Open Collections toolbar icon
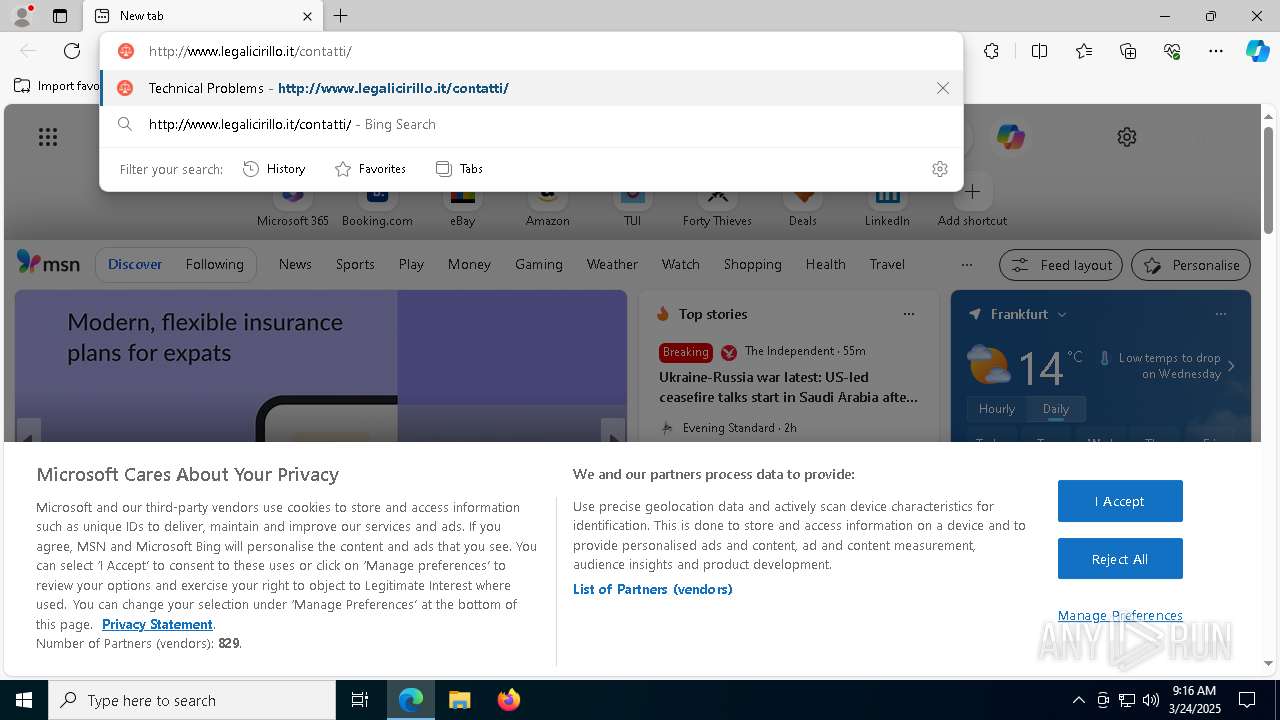 tap(1128, 51)
